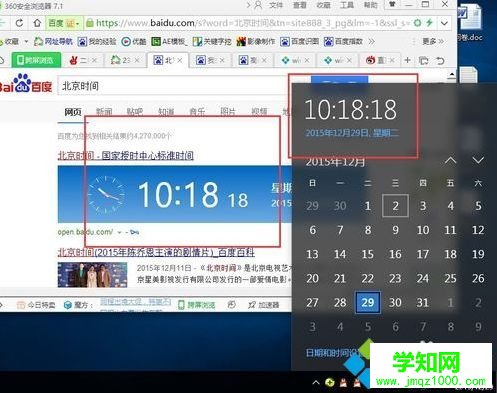Screen dimensions: 497x393
Task: Select December 25 in the calendar
Action: [450, 278]
